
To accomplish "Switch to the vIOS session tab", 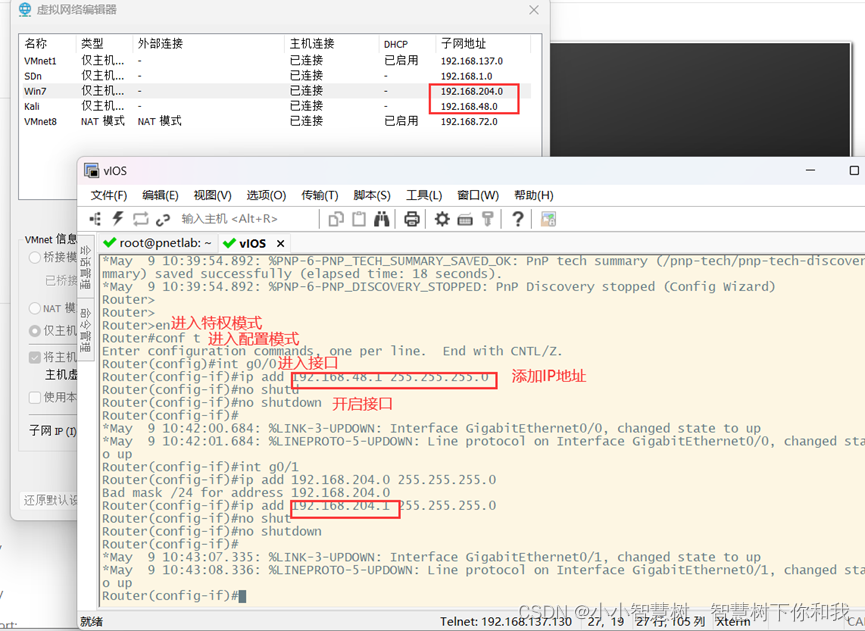I will coord(254,243).
